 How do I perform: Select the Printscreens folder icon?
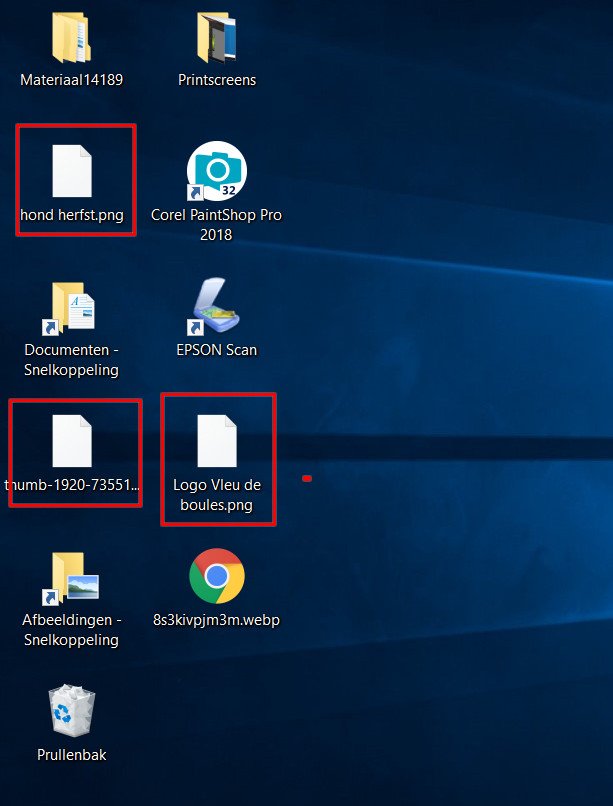[217, 37]
